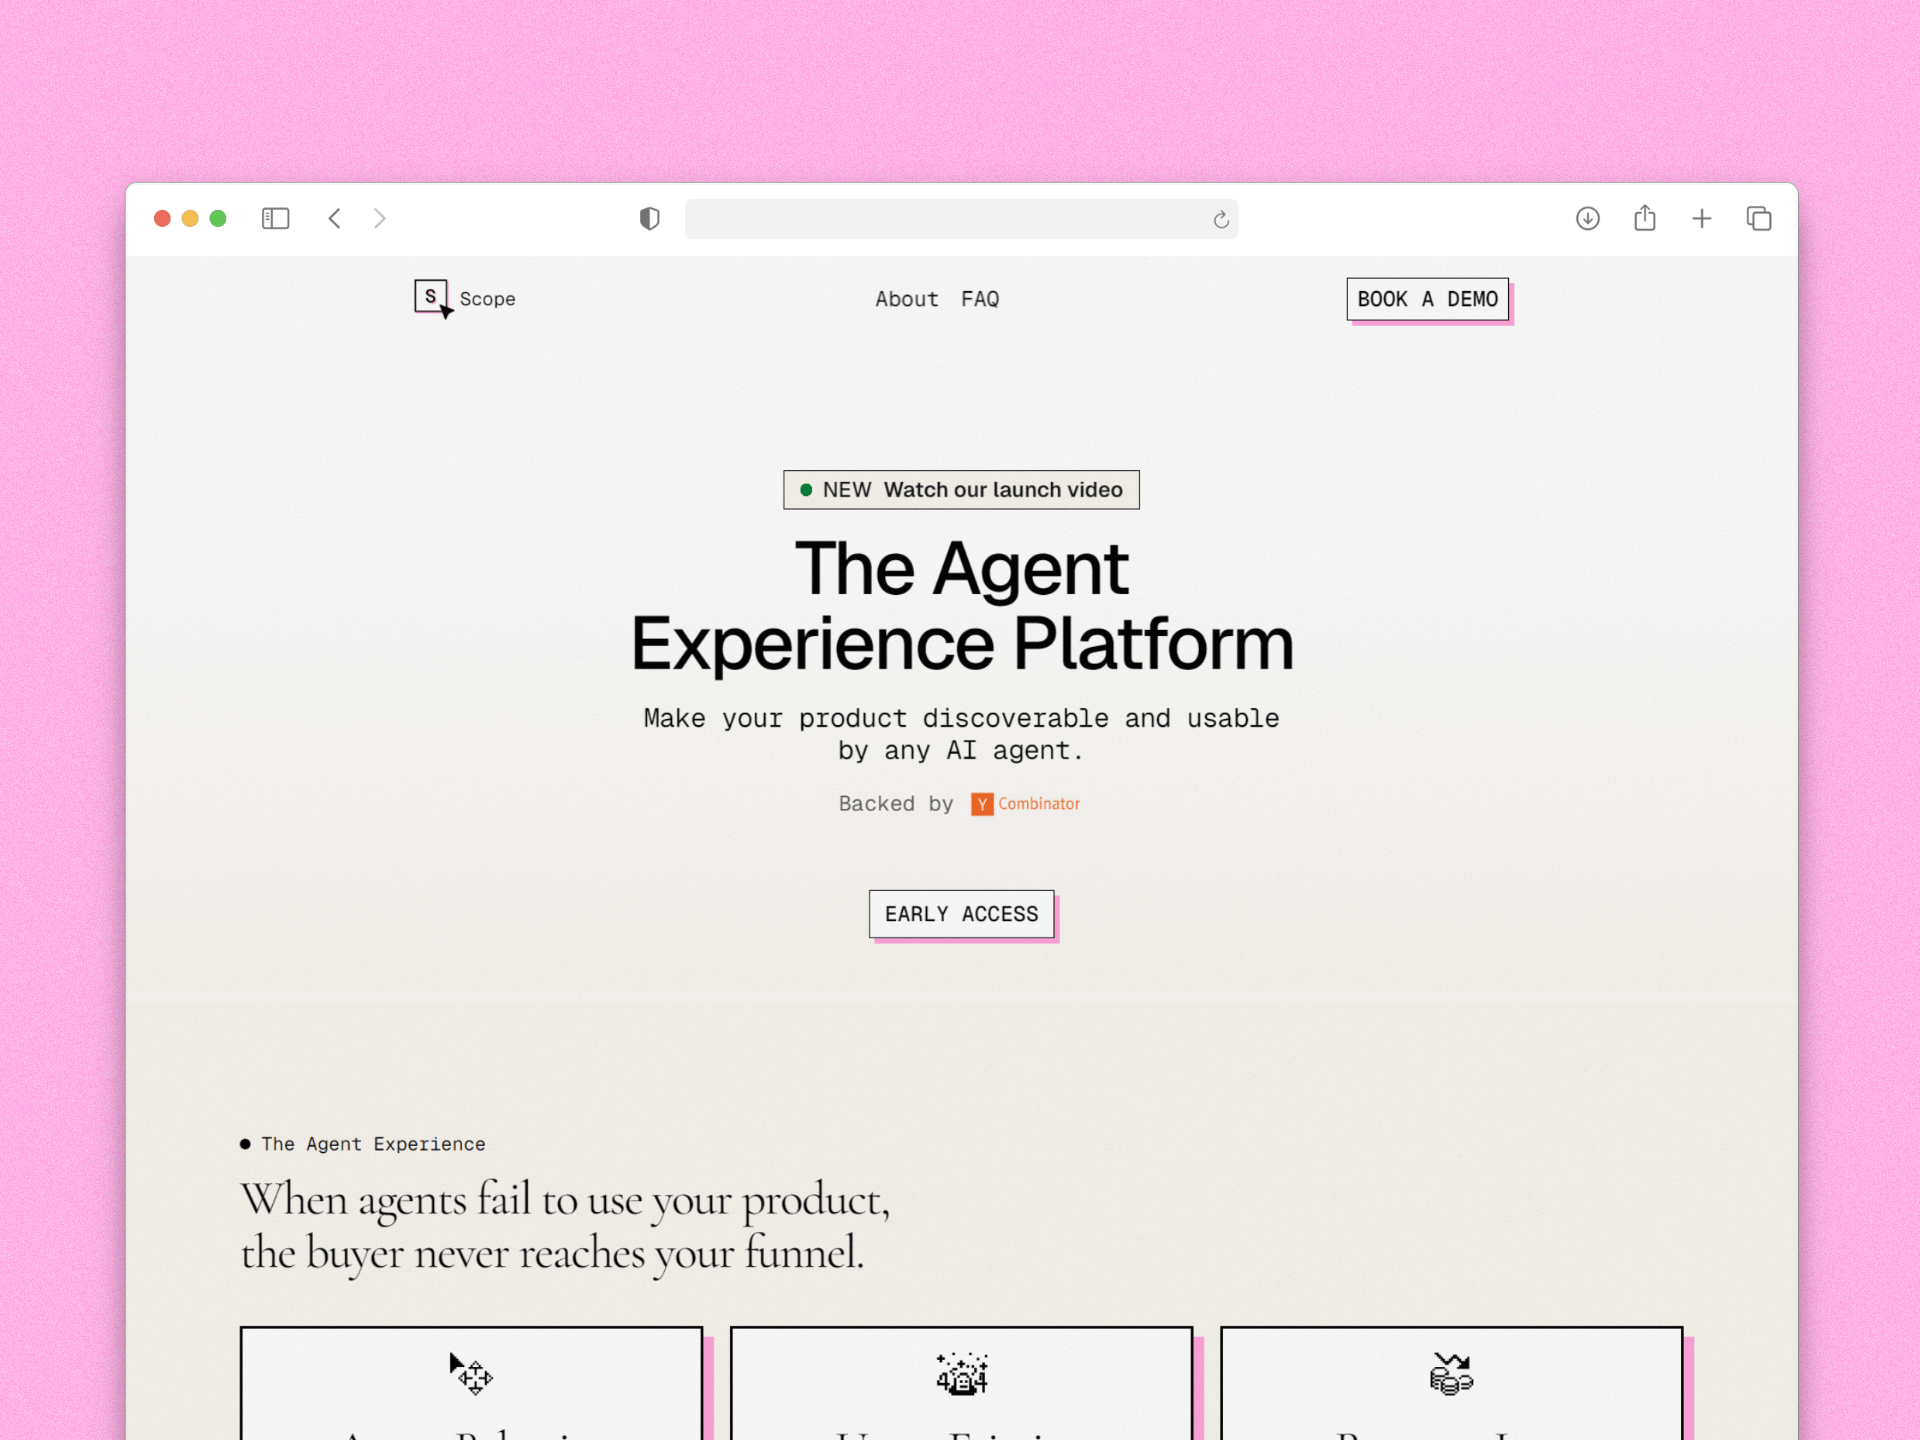Close the browser window with the red button
Viewport: 1920px width, 1440px height.
[x=162, y=218]
